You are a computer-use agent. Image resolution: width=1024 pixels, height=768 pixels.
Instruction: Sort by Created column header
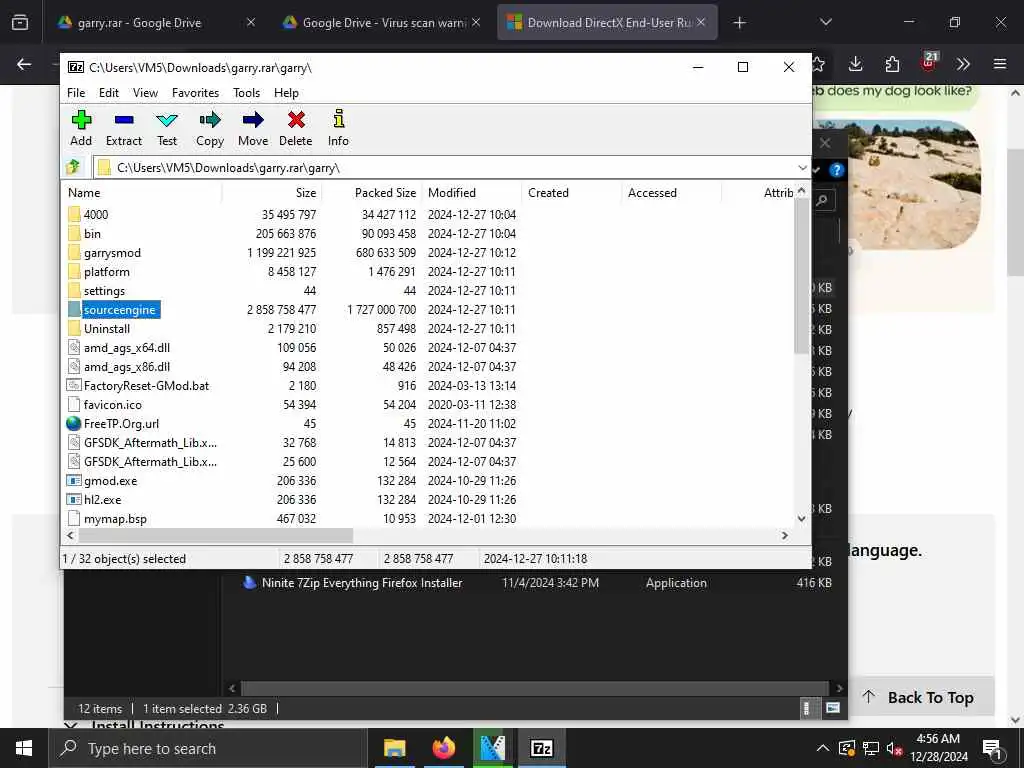click(x=571, y=193)
